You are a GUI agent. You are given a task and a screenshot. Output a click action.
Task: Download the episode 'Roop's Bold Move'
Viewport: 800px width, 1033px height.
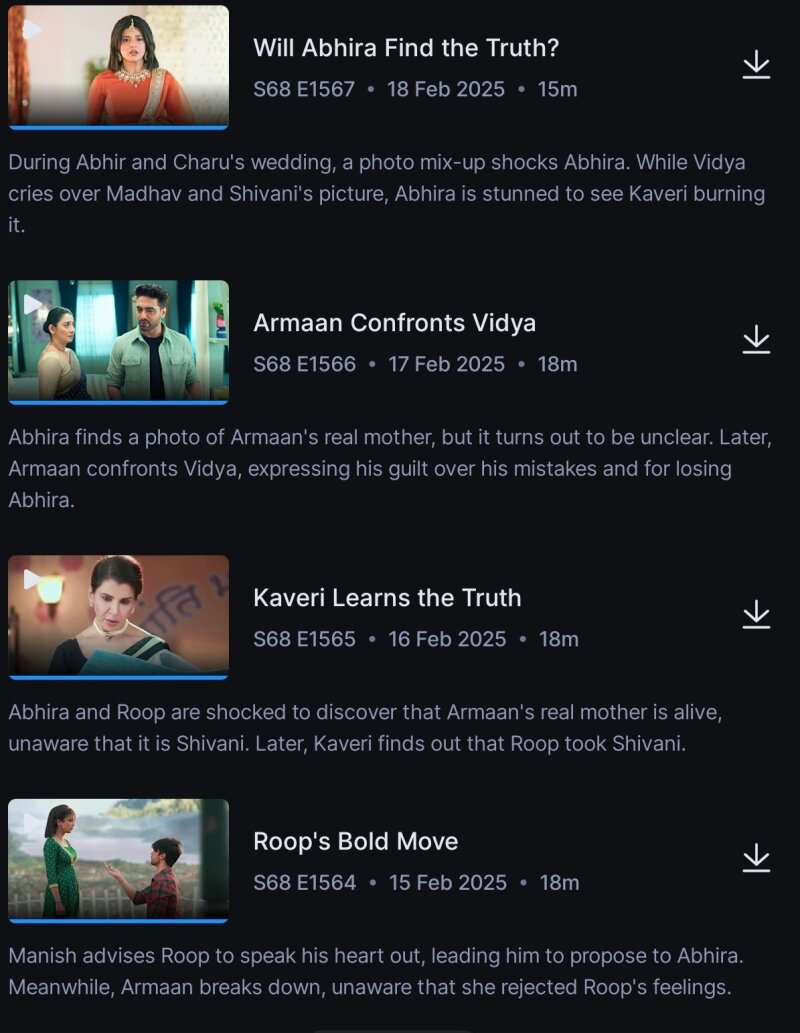758,859
